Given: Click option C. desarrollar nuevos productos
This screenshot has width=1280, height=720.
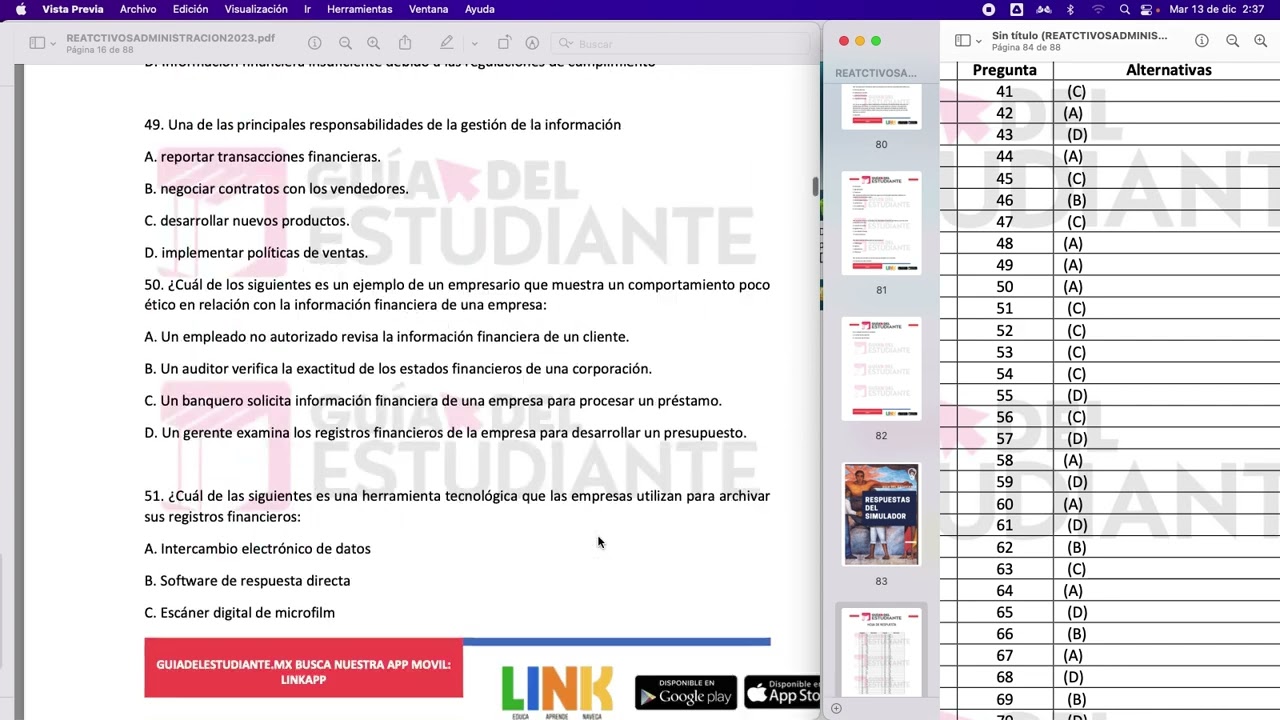Looking at the screenshot, I should coord(247,221).
